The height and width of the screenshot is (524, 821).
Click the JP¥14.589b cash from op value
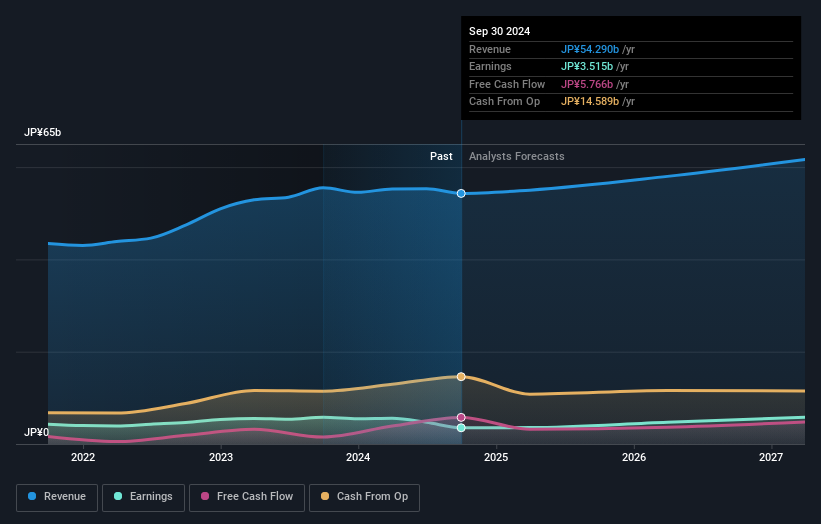[x=590, y=102]
